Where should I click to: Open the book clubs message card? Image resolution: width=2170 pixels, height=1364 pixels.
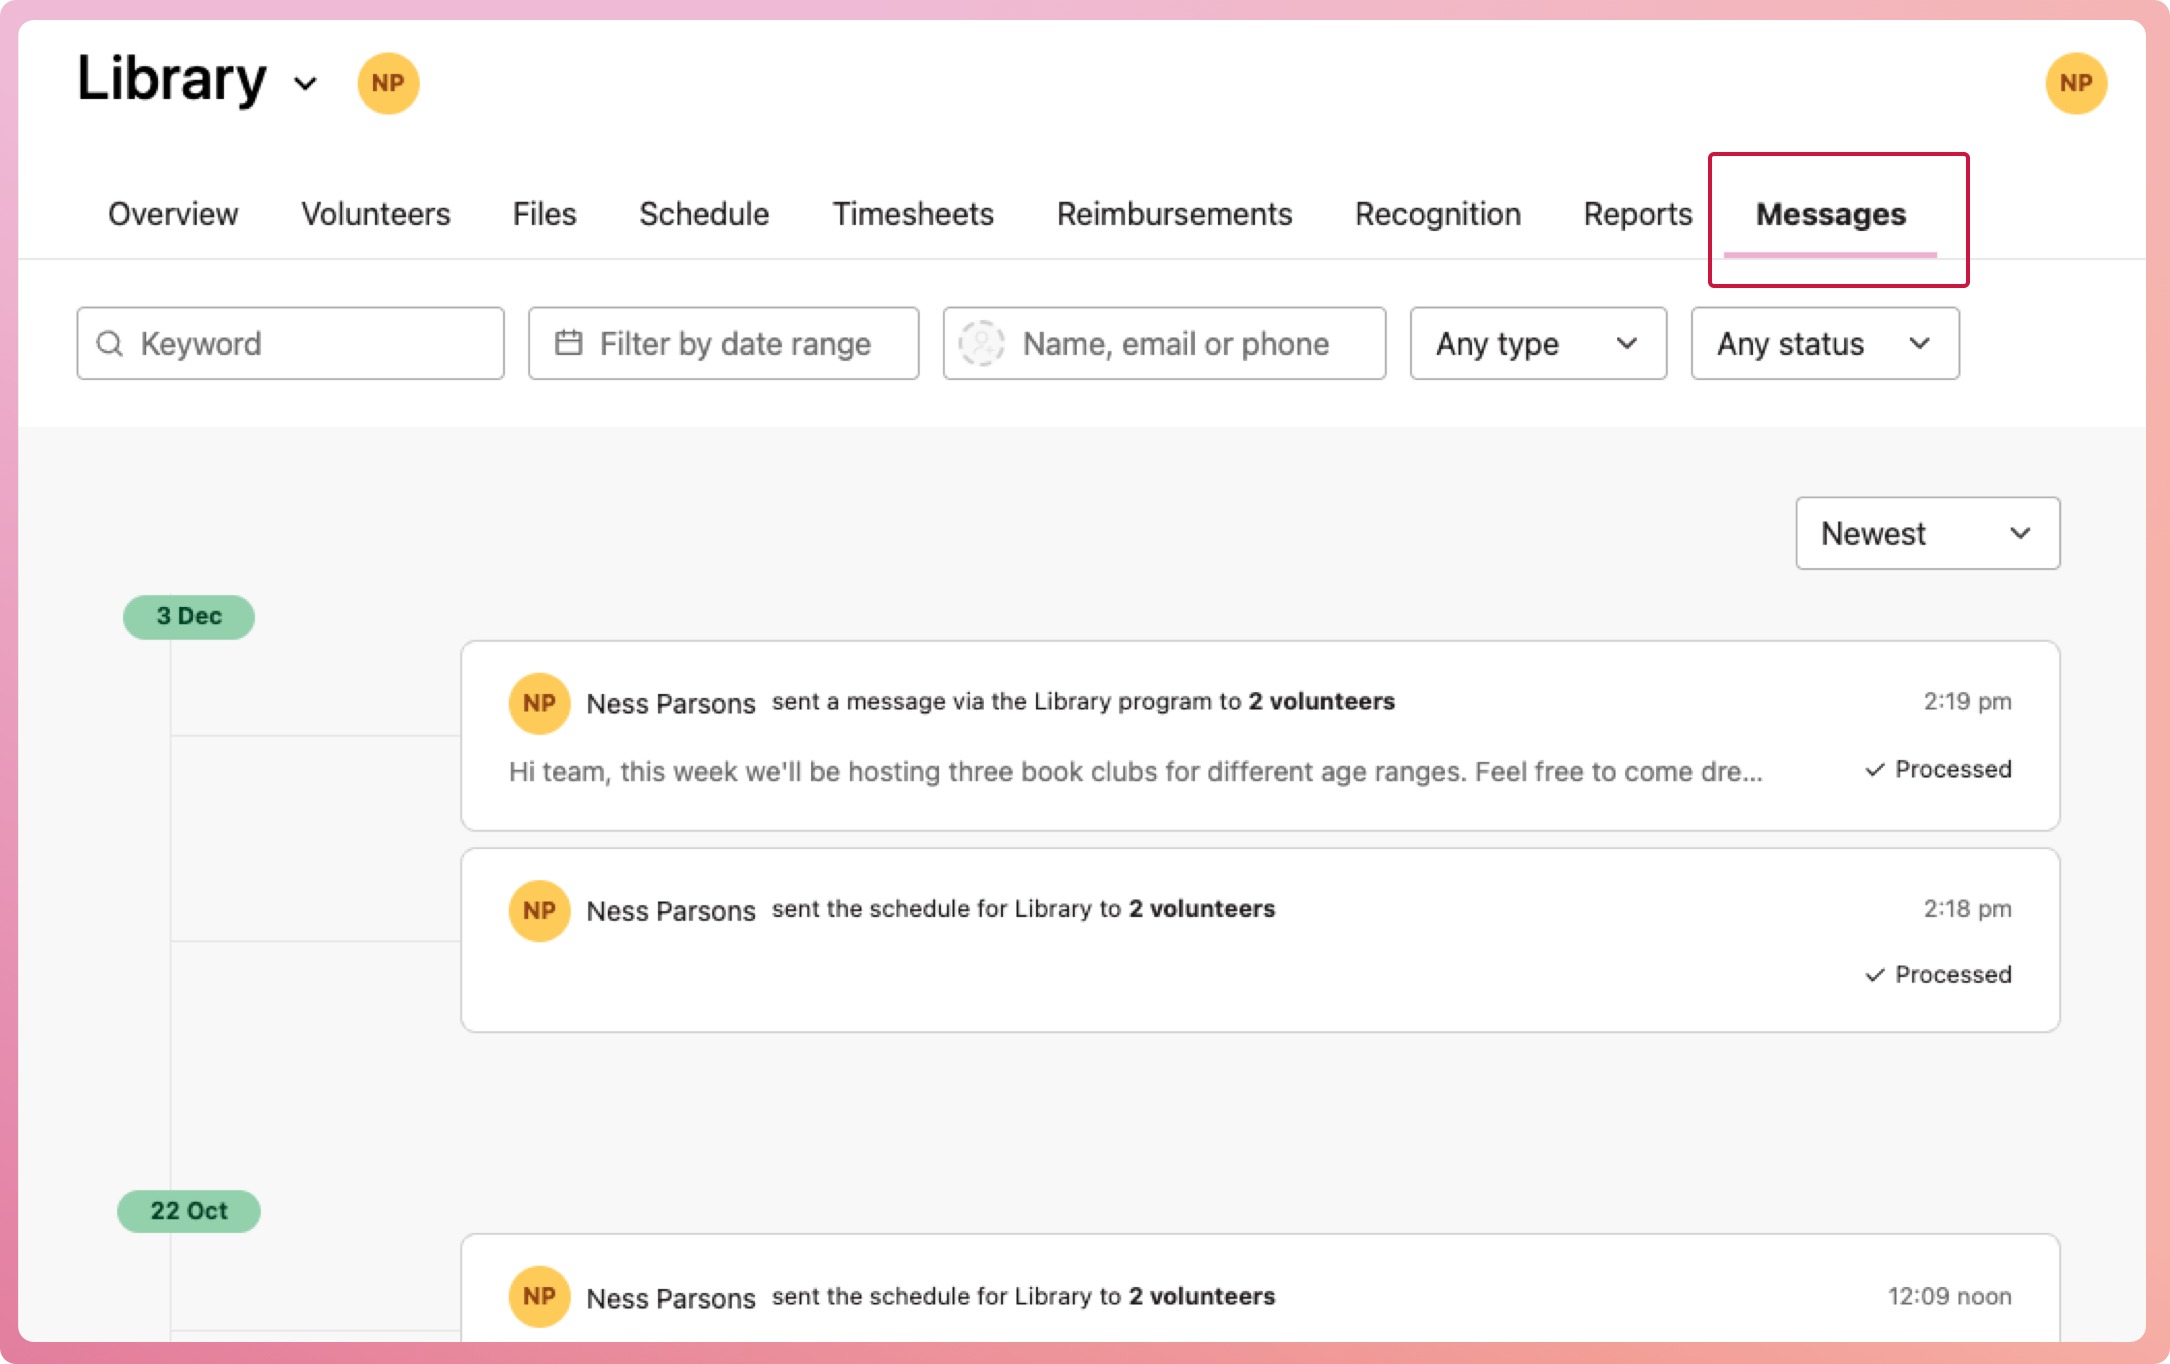point(1134,771)
